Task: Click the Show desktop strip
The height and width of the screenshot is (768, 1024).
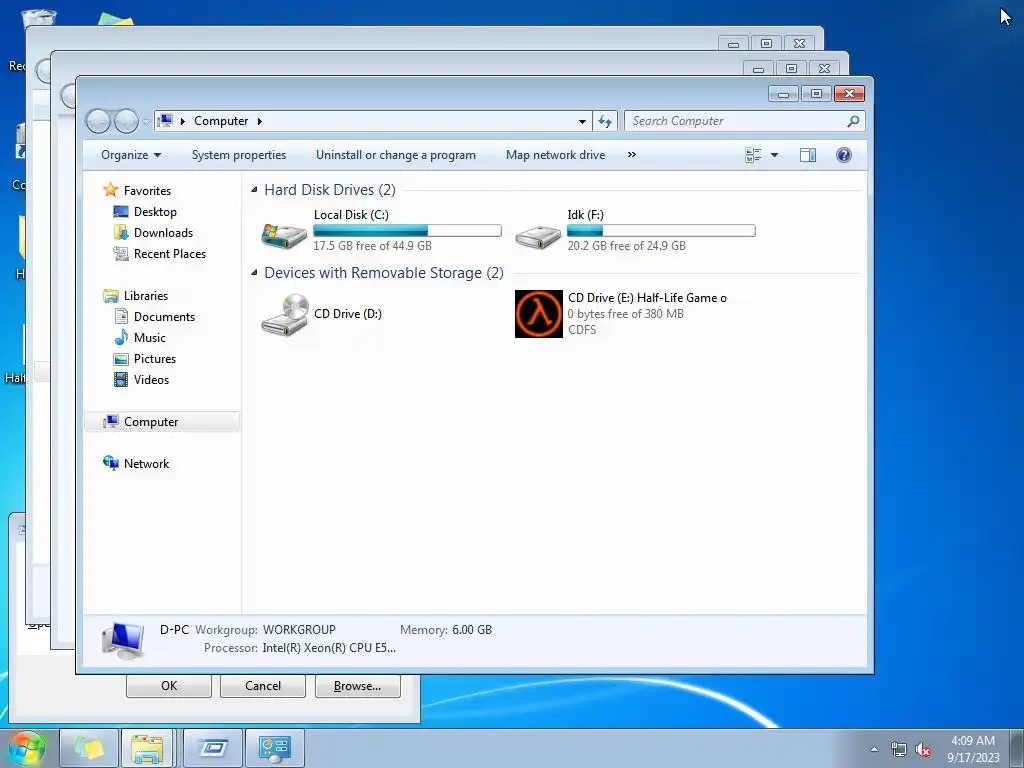Action: click(1017, 748)
